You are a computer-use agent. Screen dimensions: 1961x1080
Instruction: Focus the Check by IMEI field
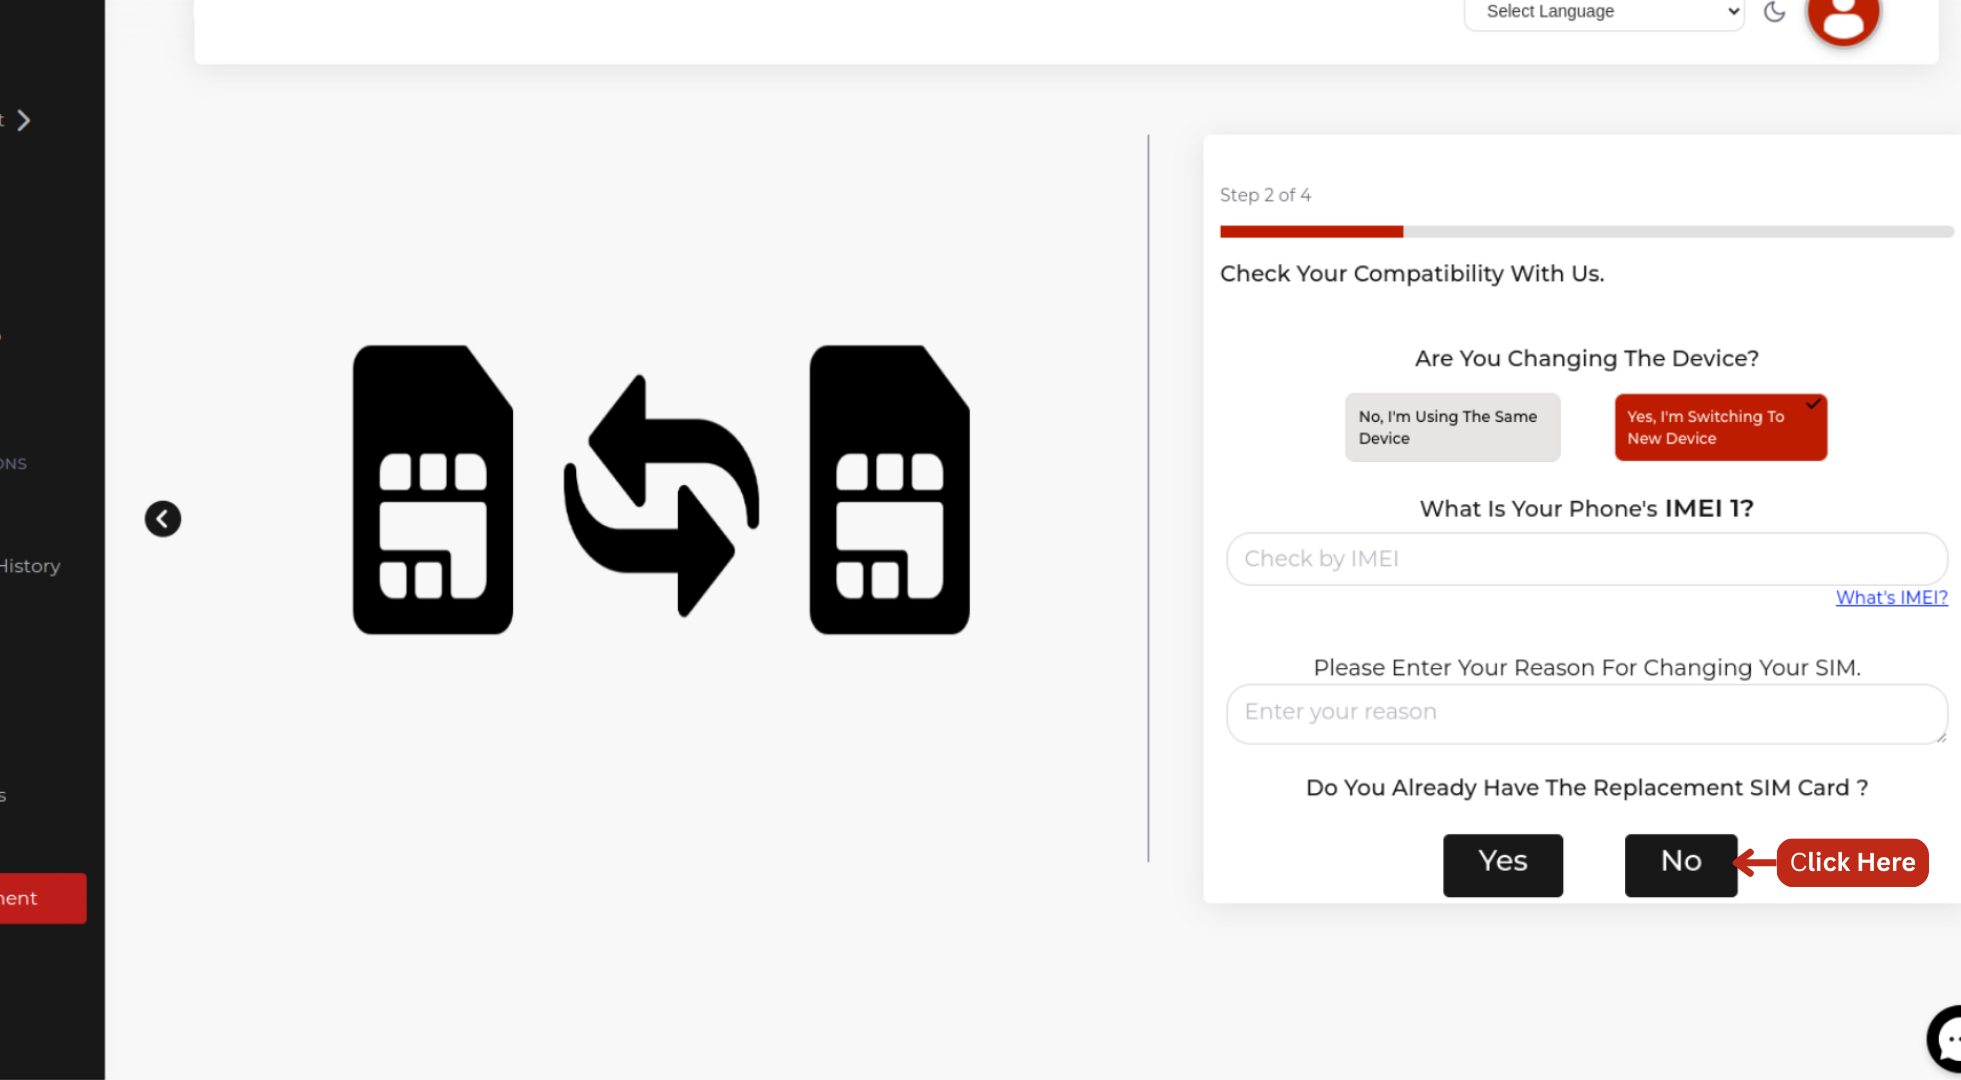point(1586,559)
